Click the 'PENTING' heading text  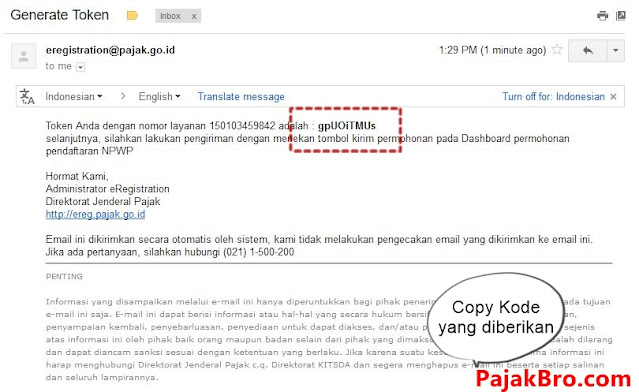point(64,276)
